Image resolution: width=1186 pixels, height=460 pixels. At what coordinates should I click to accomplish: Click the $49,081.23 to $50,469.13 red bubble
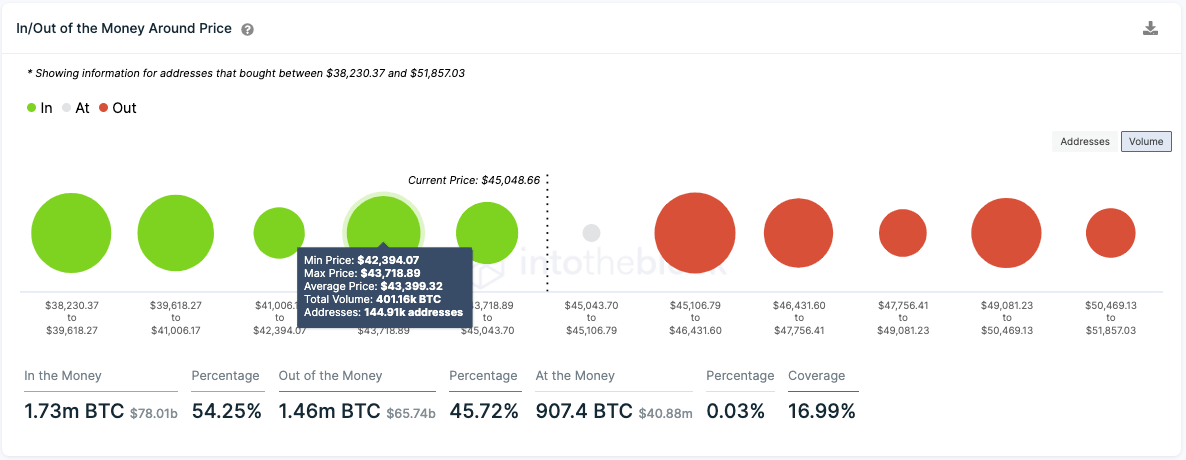pyautogui.click(x=1006, y=233)
